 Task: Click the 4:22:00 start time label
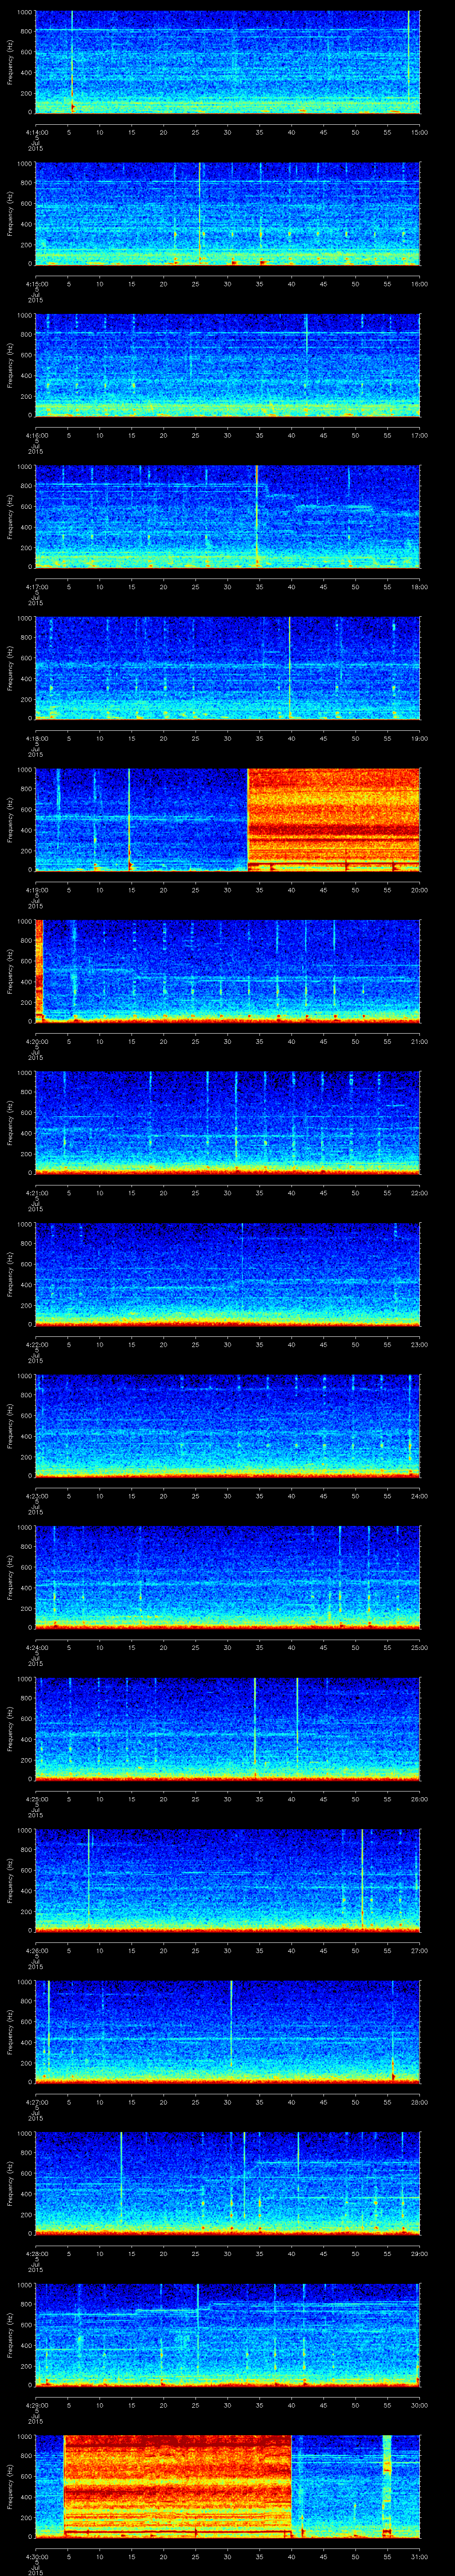point(37,1345)
